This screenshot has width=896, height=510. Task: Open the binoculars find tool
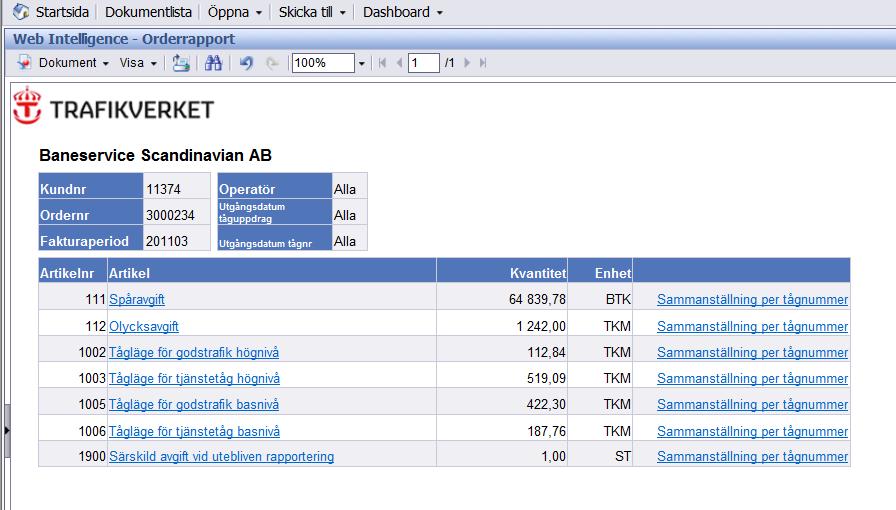pos(213,63)
